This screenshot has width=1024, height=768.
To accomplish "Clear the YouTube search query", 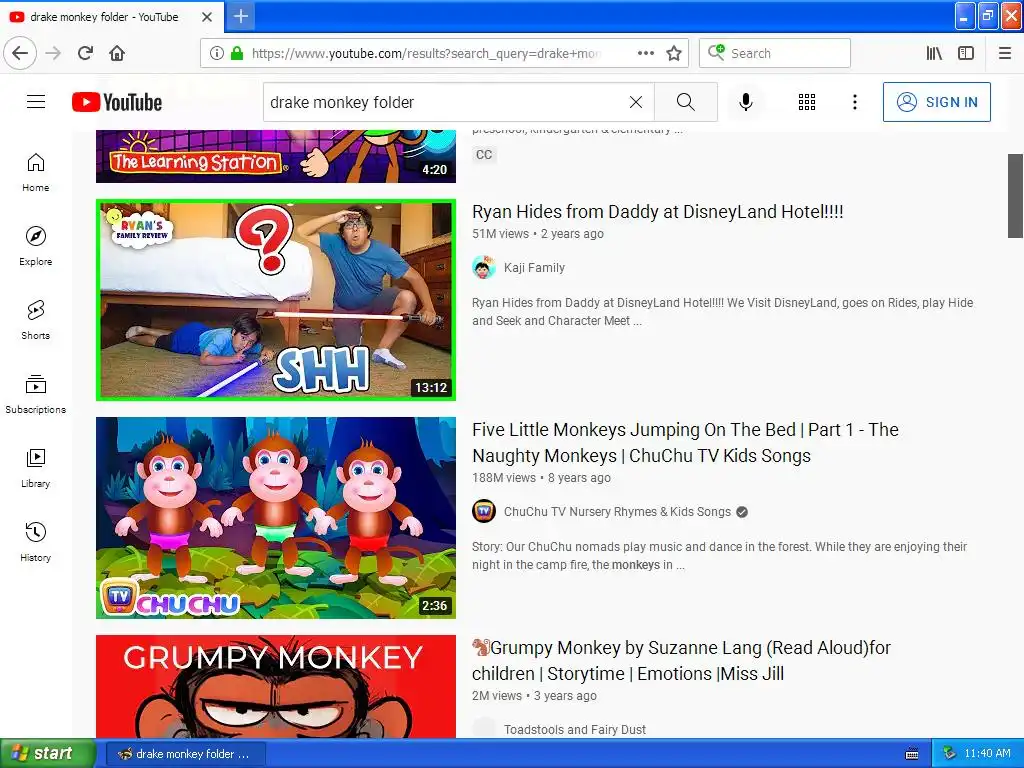I will tap(635, 102).
